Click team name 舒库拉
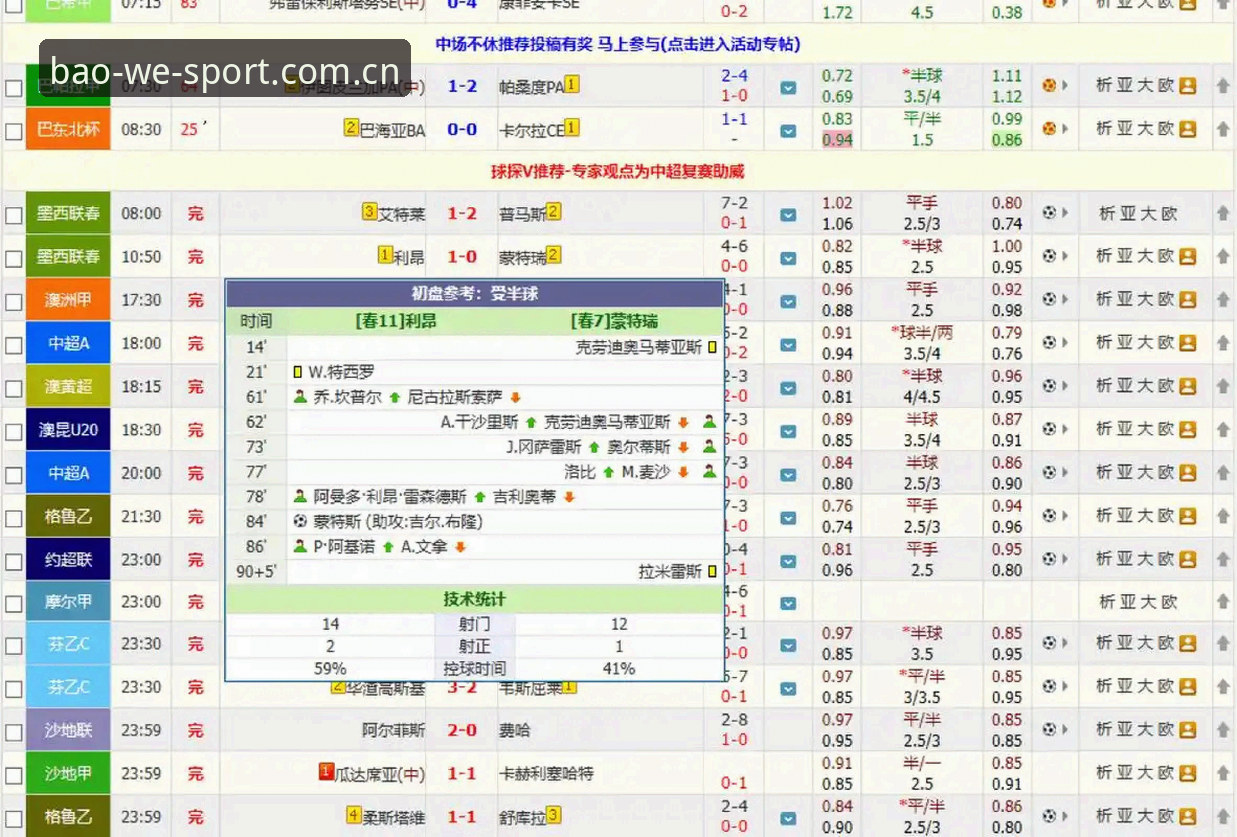The width and height of the screenshot is (1237, 837). click(x=522, y=817)
